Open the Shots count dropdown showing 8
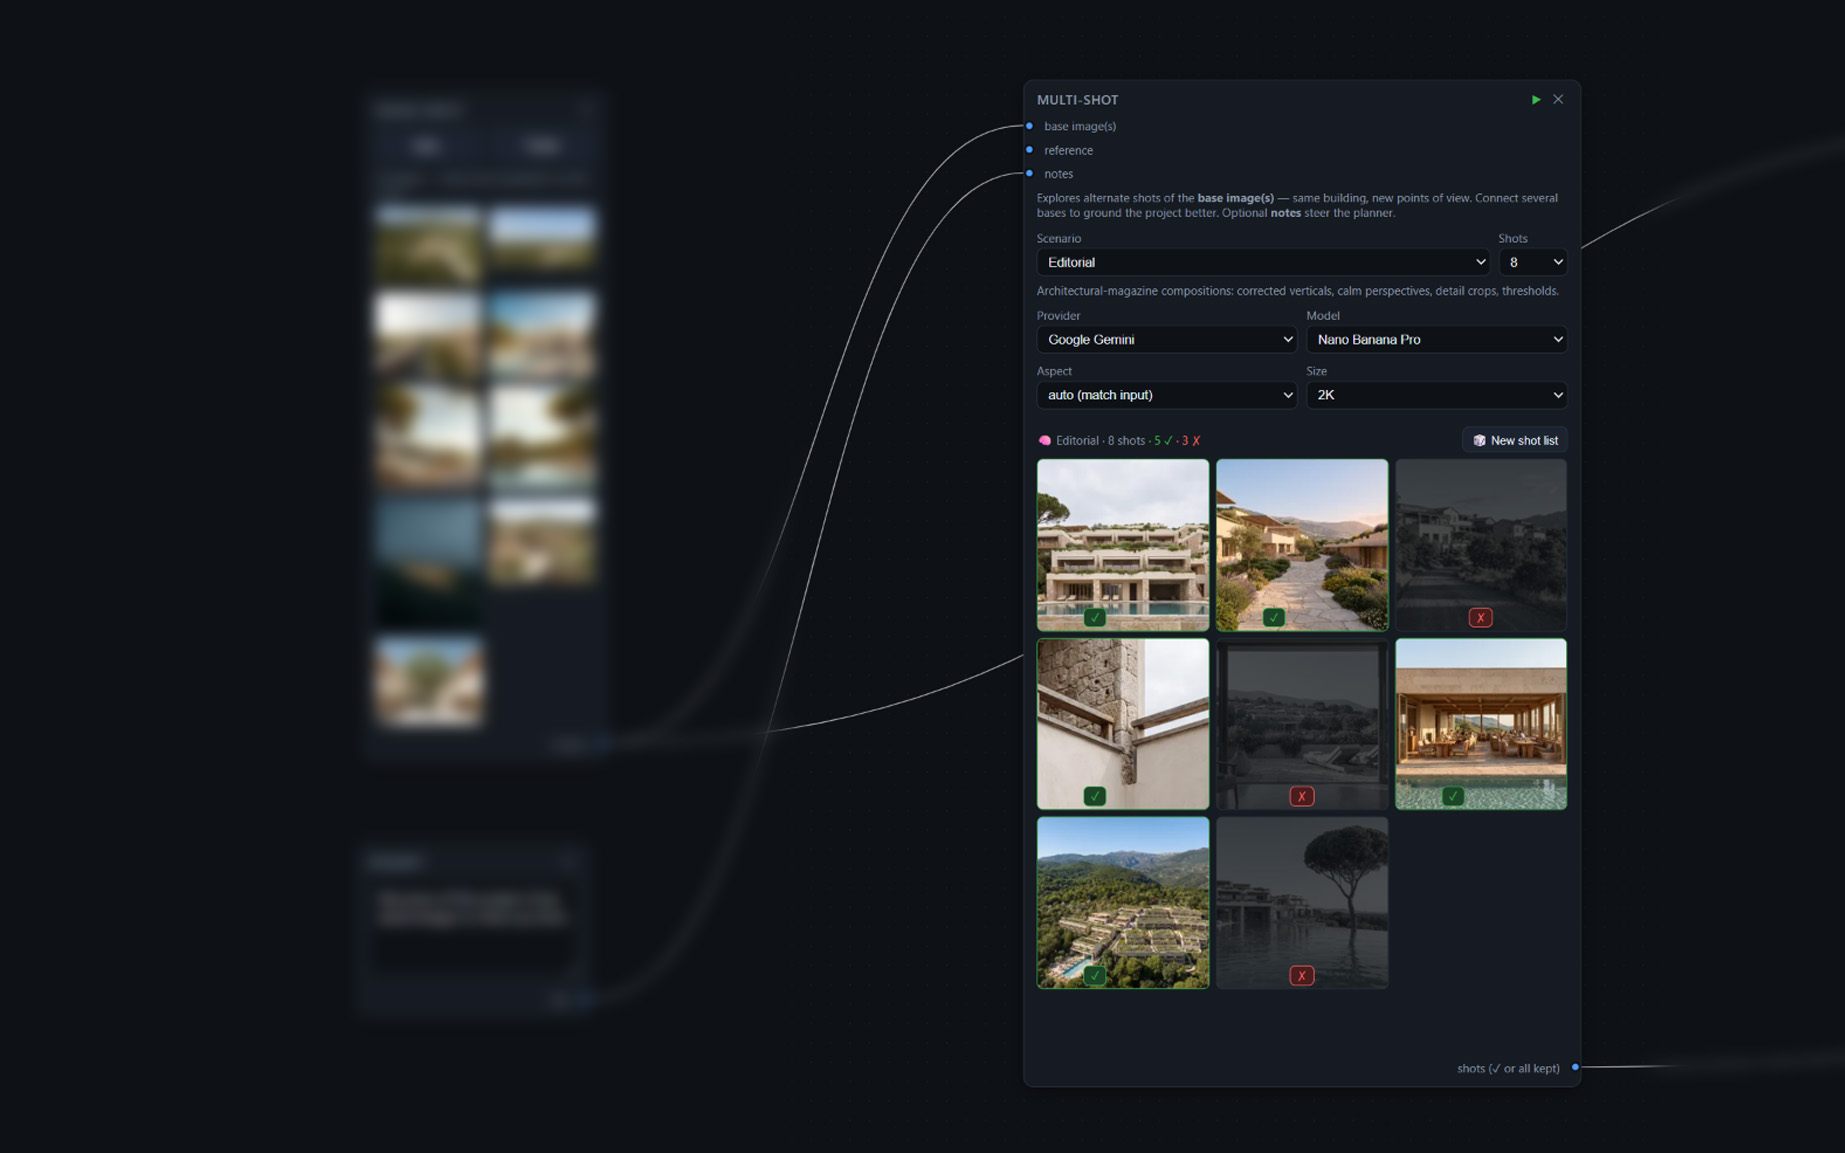The width and height of the screenshot is (1845, 1153). click(x=1532, y=262)
